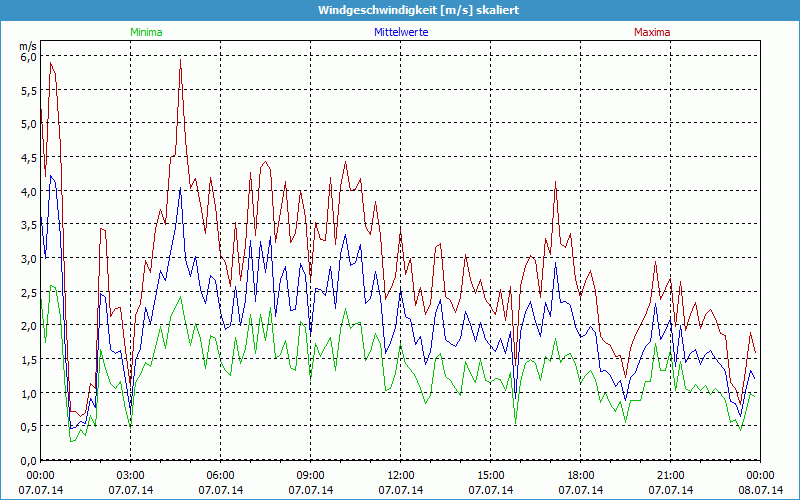Click the date under 12:00
This screenshot has height=500, width=800.
tap(401, 490)
